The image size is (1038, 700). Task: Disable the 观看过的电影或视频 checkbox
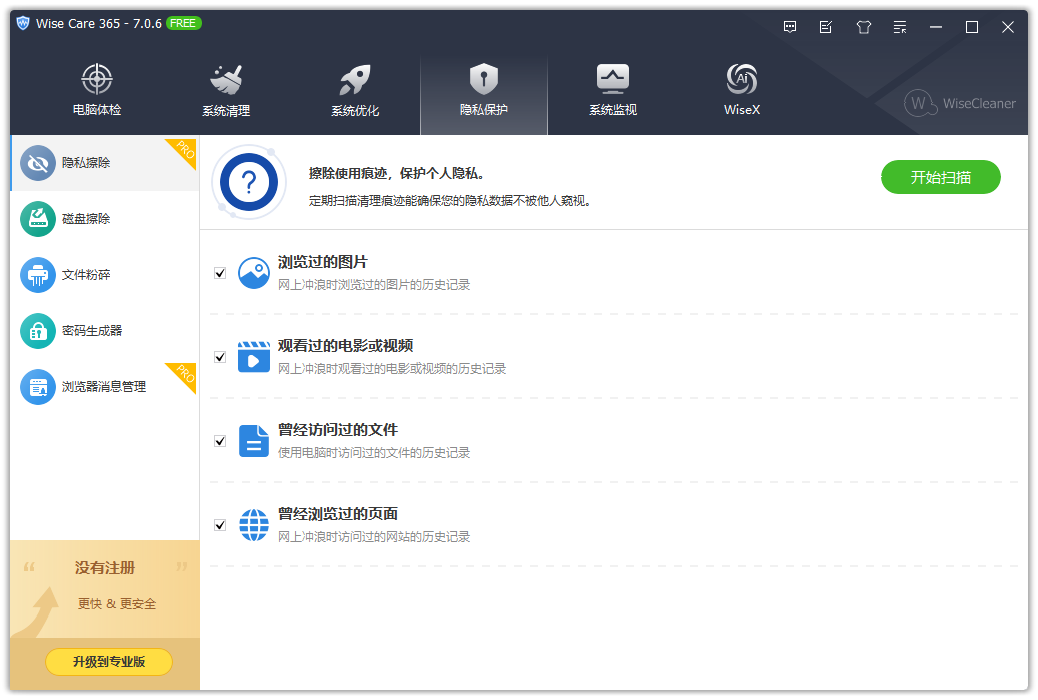220,357
